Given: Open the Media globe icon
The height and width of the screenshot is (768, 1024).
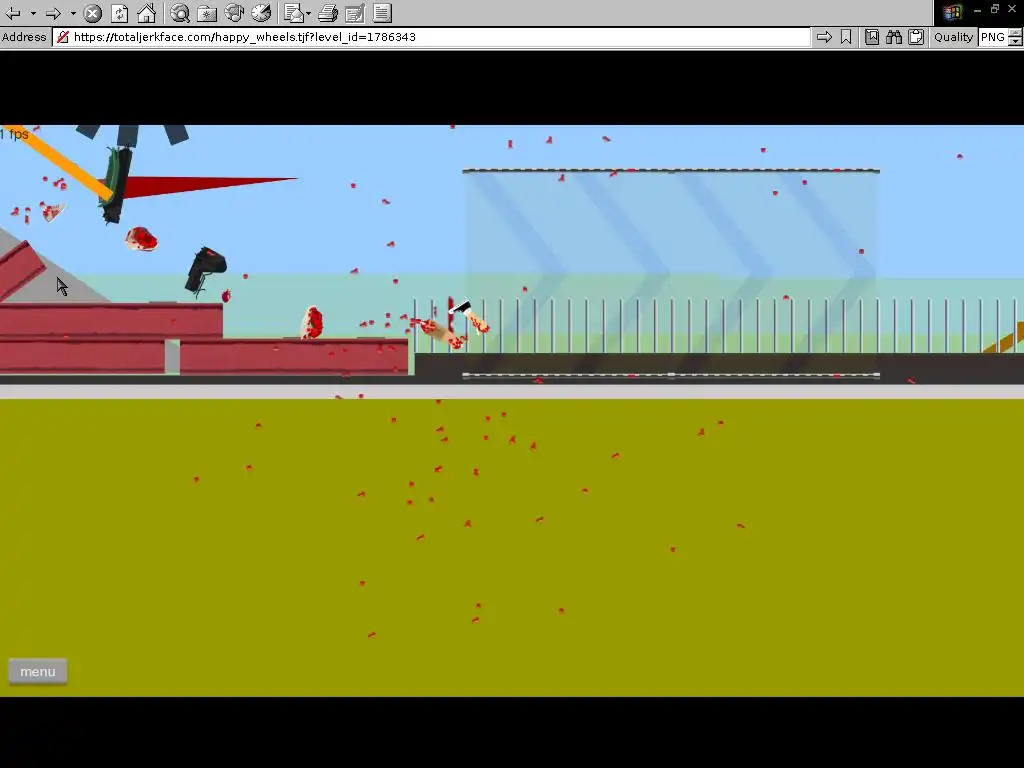Looking at the screenshot, I should click(234, 13).
